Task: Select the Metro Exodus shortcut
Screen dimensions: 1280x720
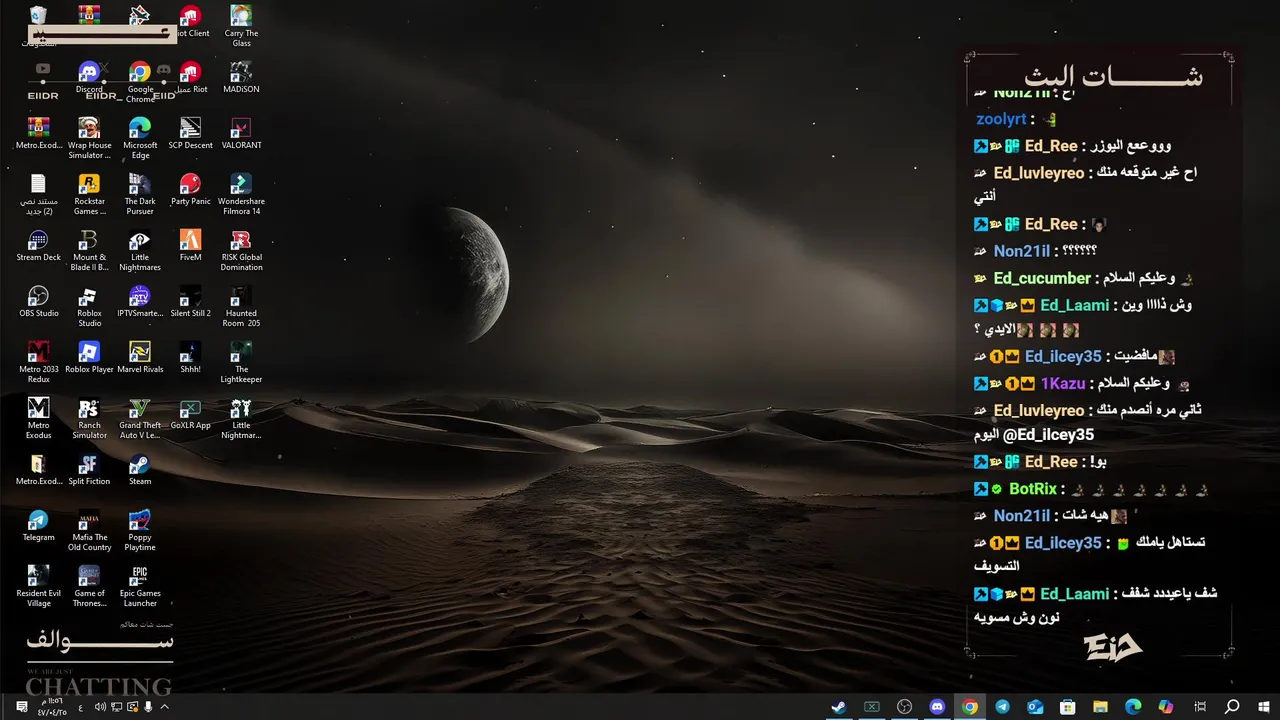Action: (38, 418)
